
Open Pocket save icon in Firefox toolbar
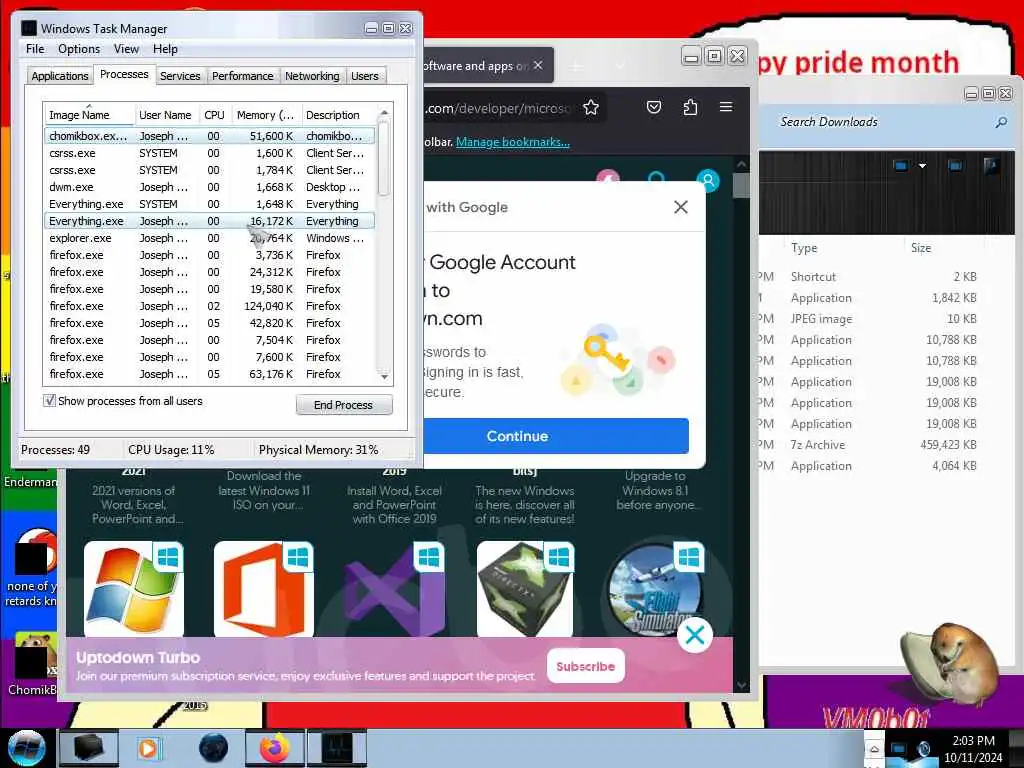[654, 108]
